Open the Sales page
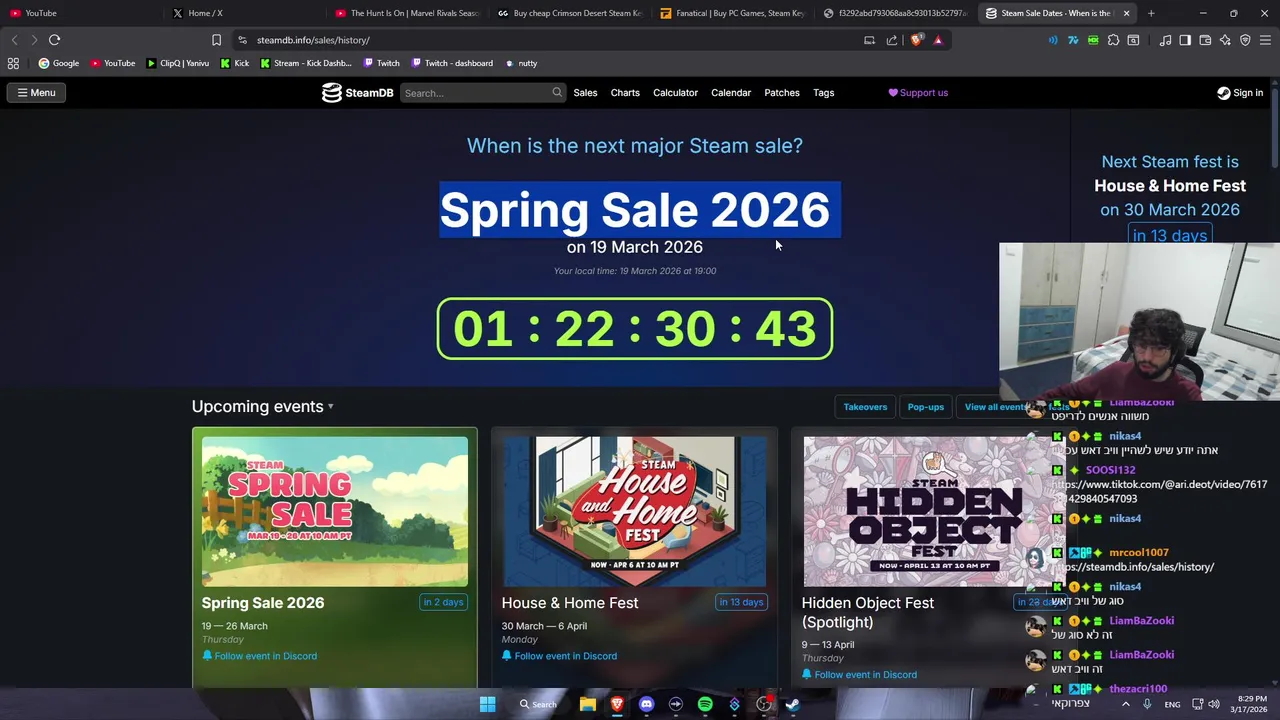1280x720 pixels. pos(585,93)
